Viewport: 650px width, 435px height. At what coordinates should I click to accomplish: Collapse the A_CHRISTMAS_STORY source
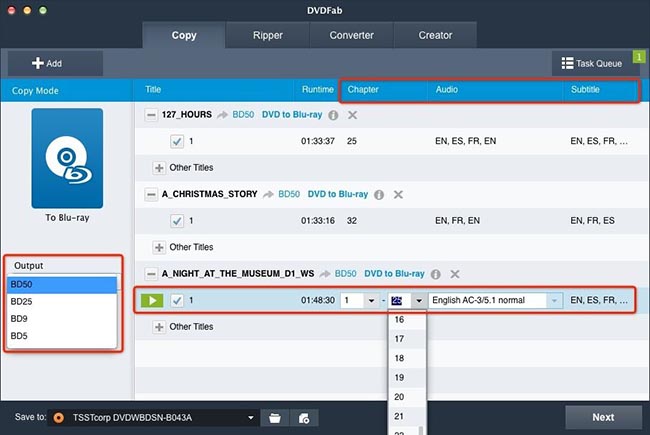pos(151,194)
